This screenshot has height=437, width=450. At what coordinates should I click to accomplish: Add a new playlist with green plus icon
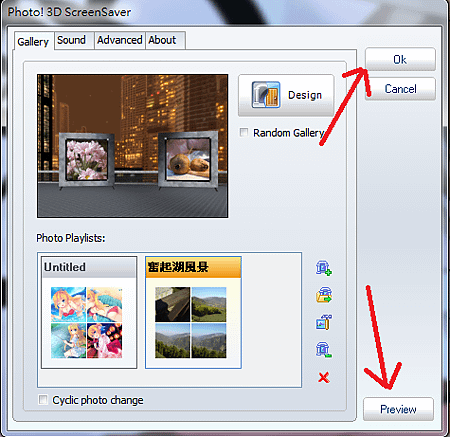point(323,268)
